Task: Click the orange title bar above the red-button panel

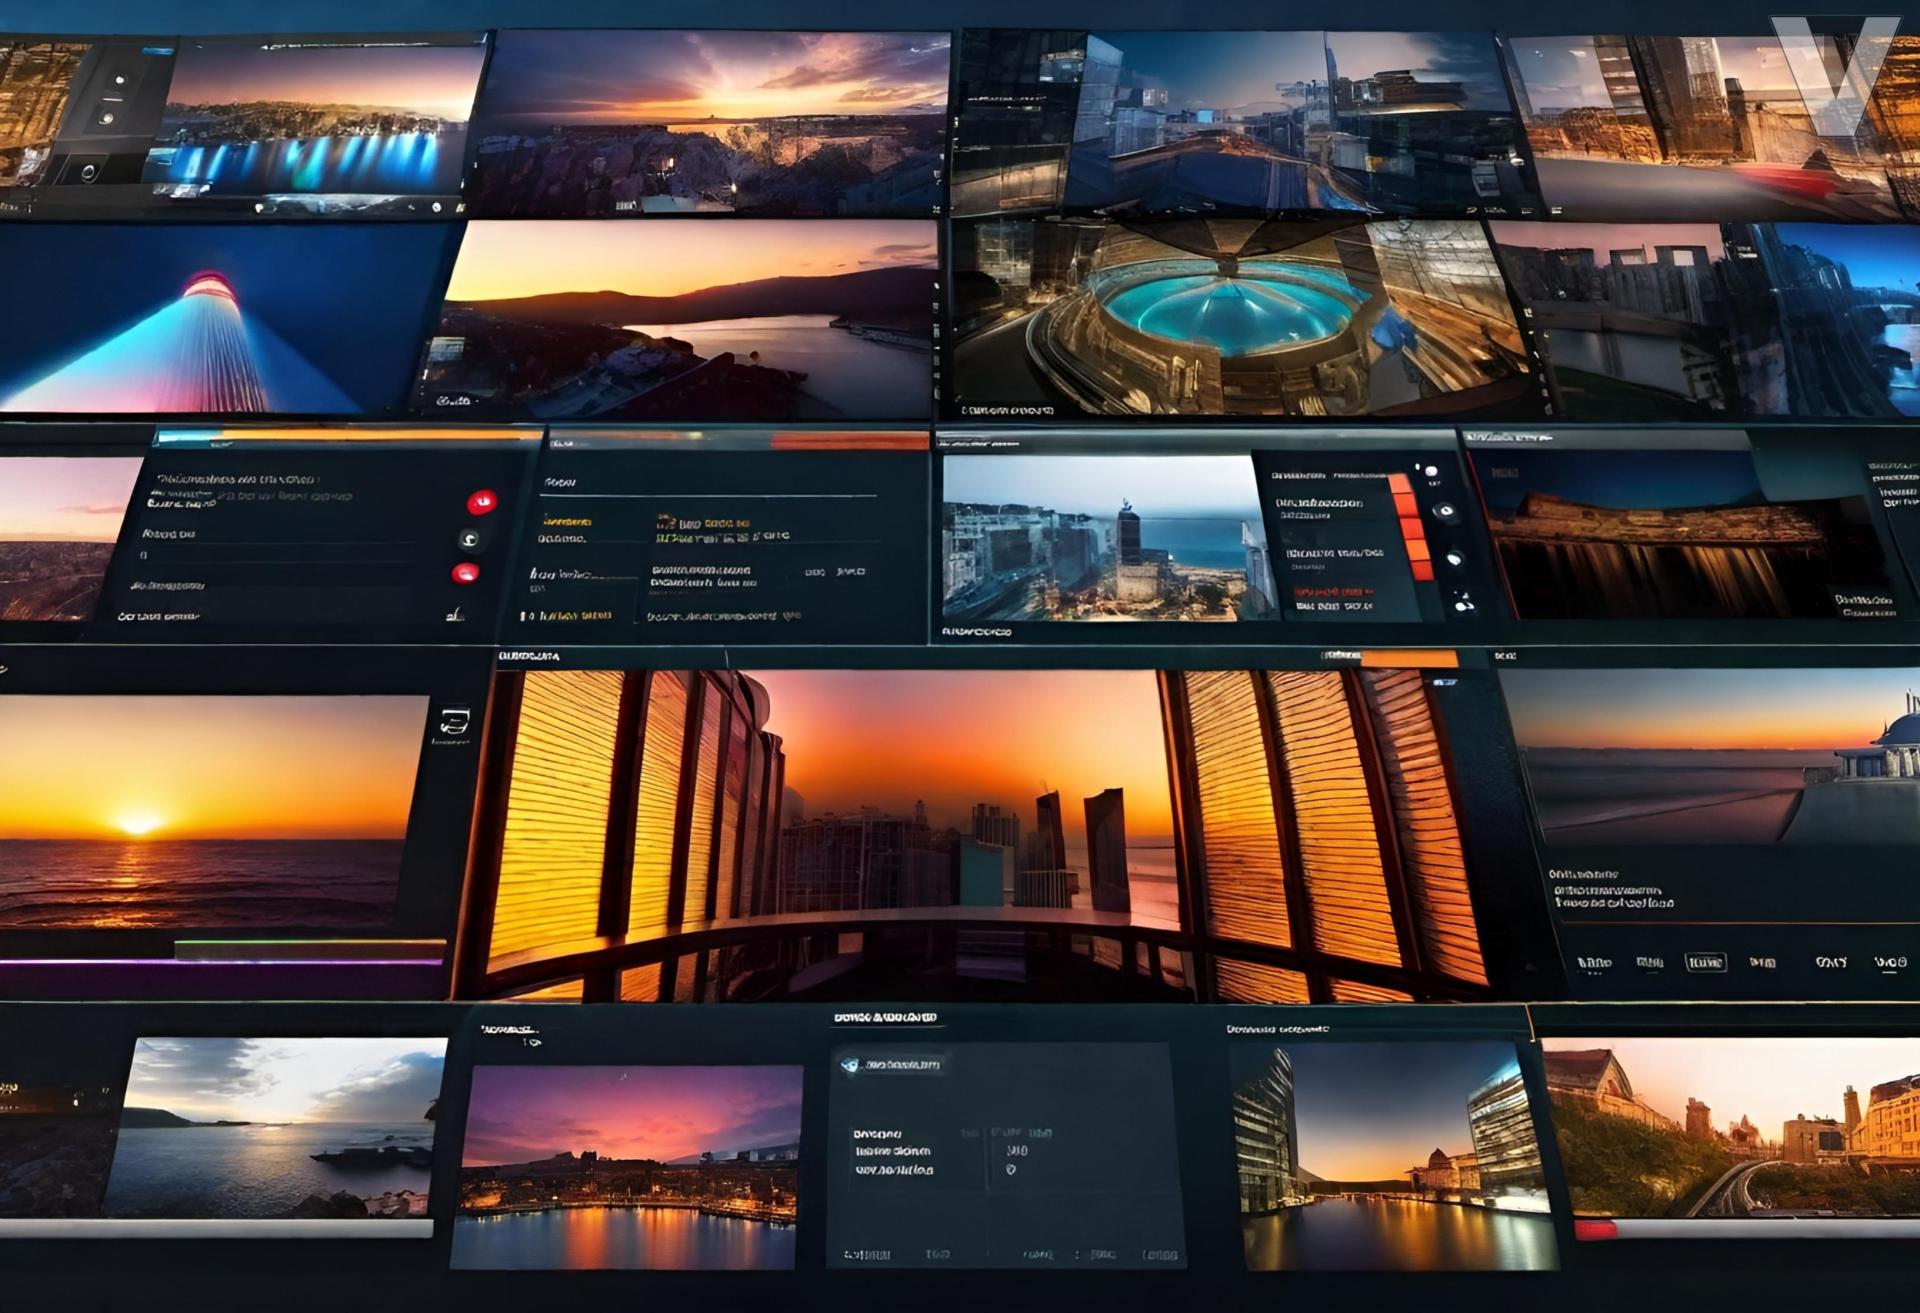Action: [x=380, y=436]
